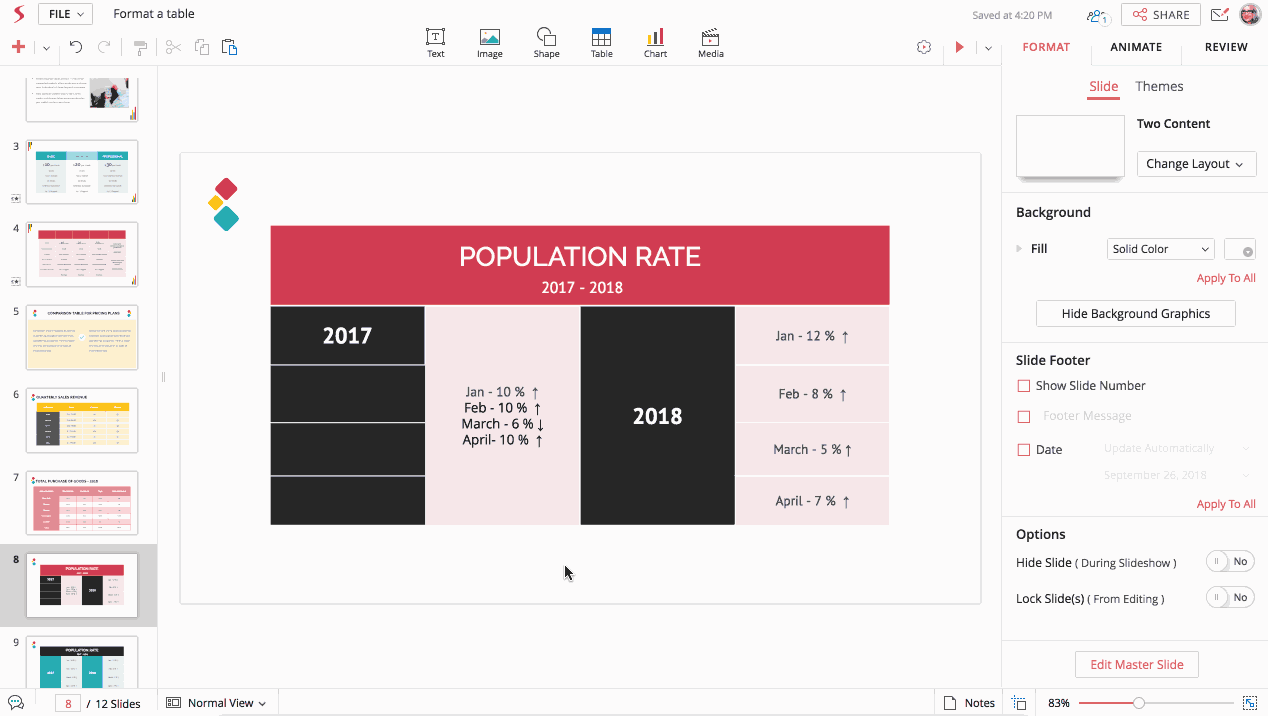
Task: Click the Zoho Show logo icon
Action: (x=17, y=14)
